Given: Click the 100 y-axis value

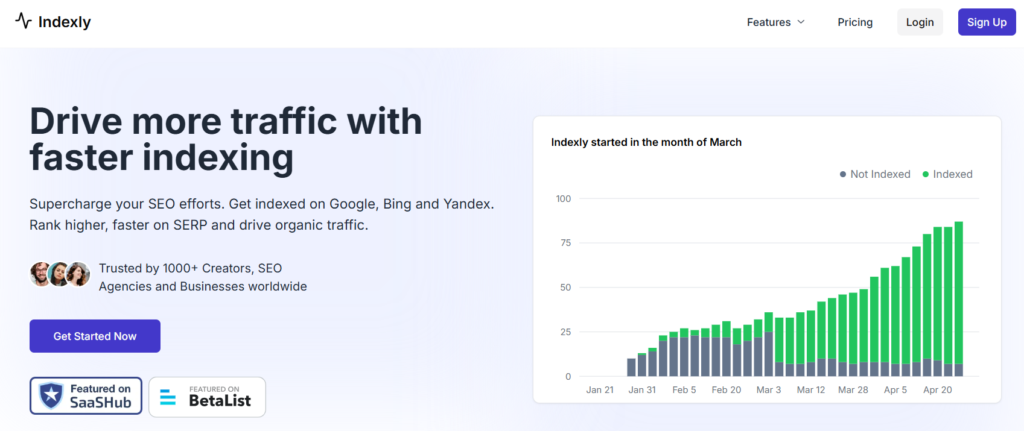Looking at the screenshot, I should pyautogui.click(x=563, y=199).
